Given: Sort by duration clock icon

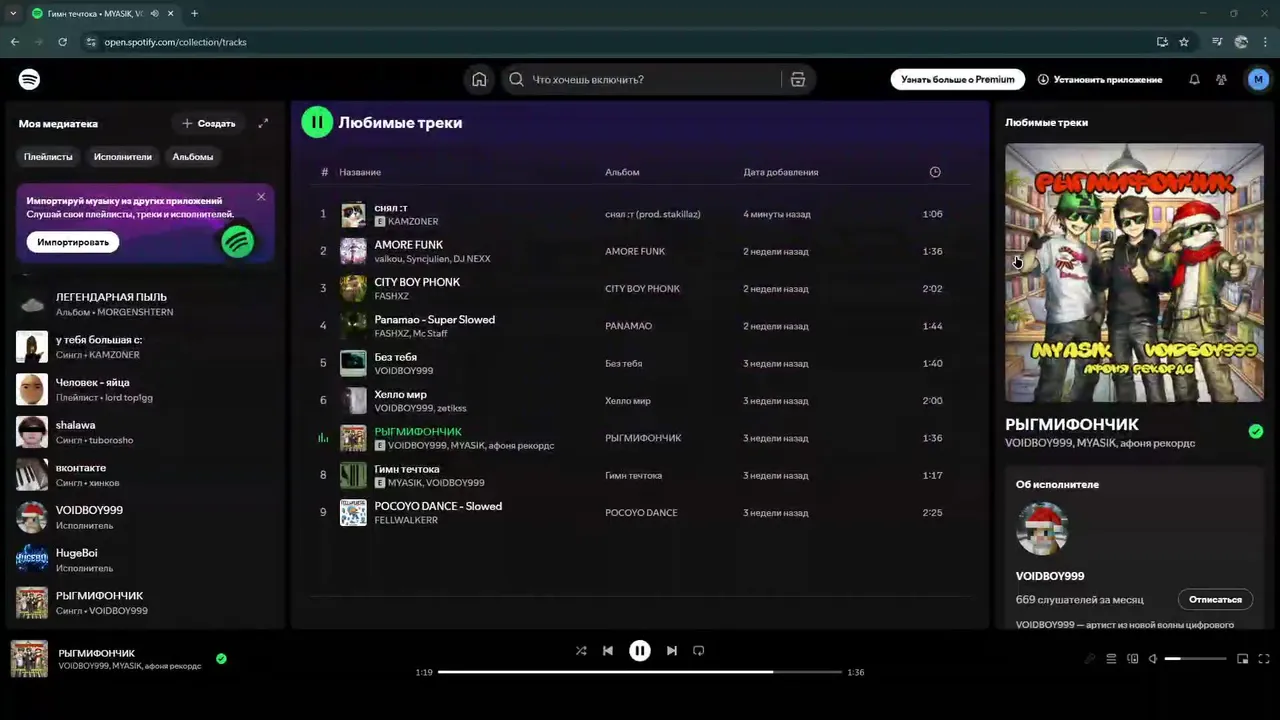Looking at the screenshot, I should pyautogui.click(x=935, y=172).
